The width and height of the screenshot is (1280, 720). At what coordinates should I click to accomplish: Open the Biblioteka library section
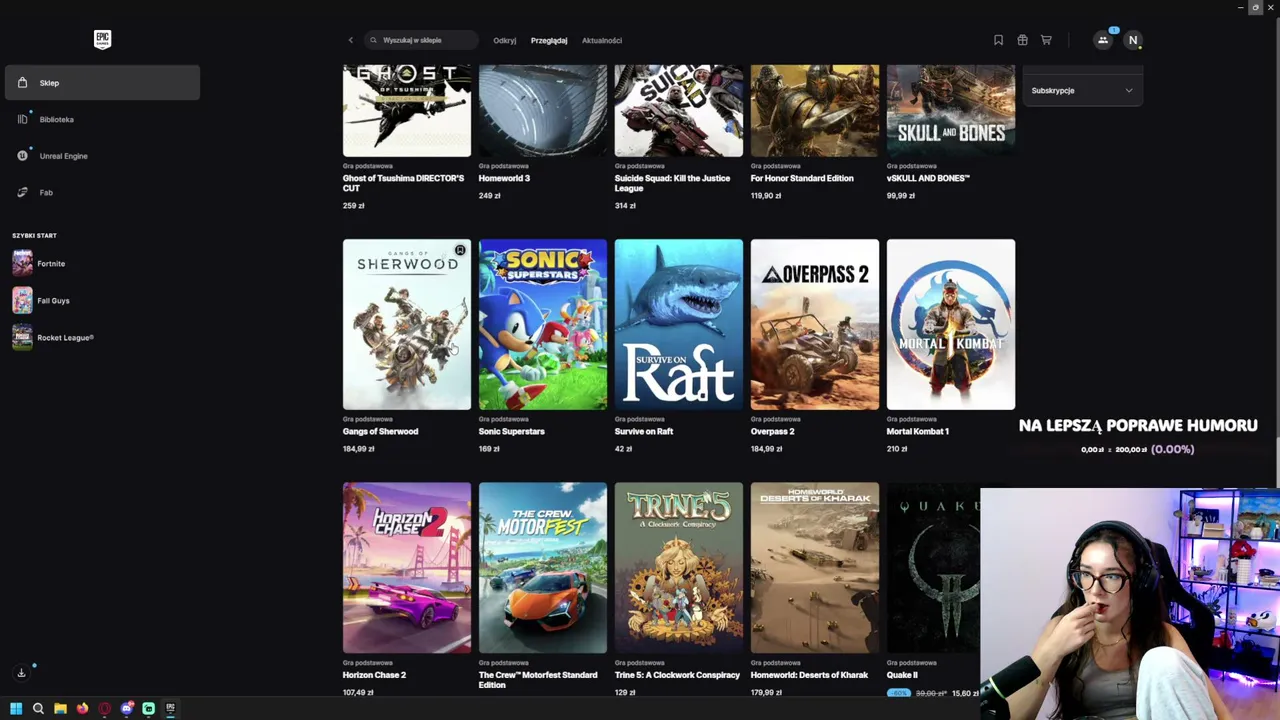[x=102, y=119]
